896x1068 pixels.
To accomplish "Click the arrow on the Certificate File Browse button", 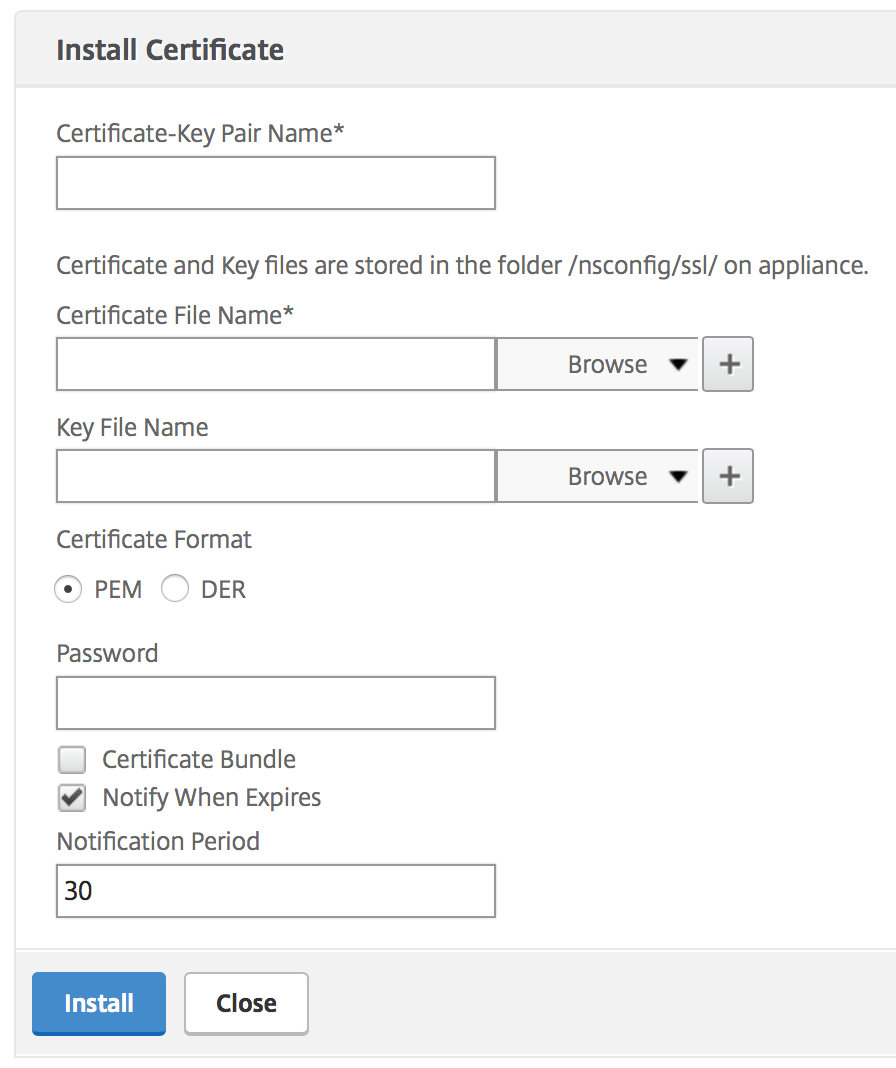I will point(679,364).
